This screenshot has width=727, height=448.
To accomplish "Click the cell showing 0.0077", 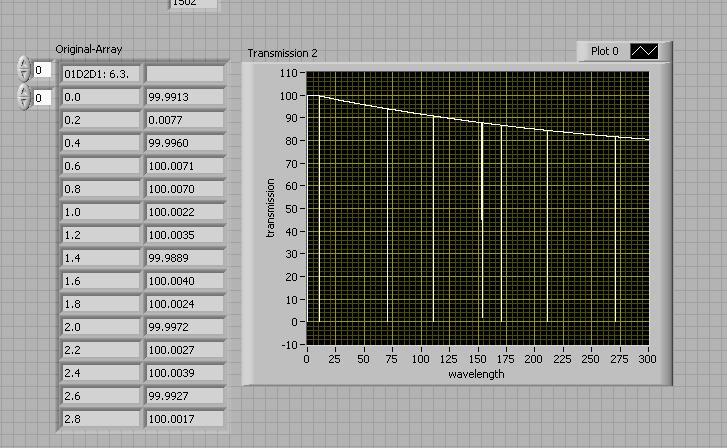I will (x=185, y=120).
